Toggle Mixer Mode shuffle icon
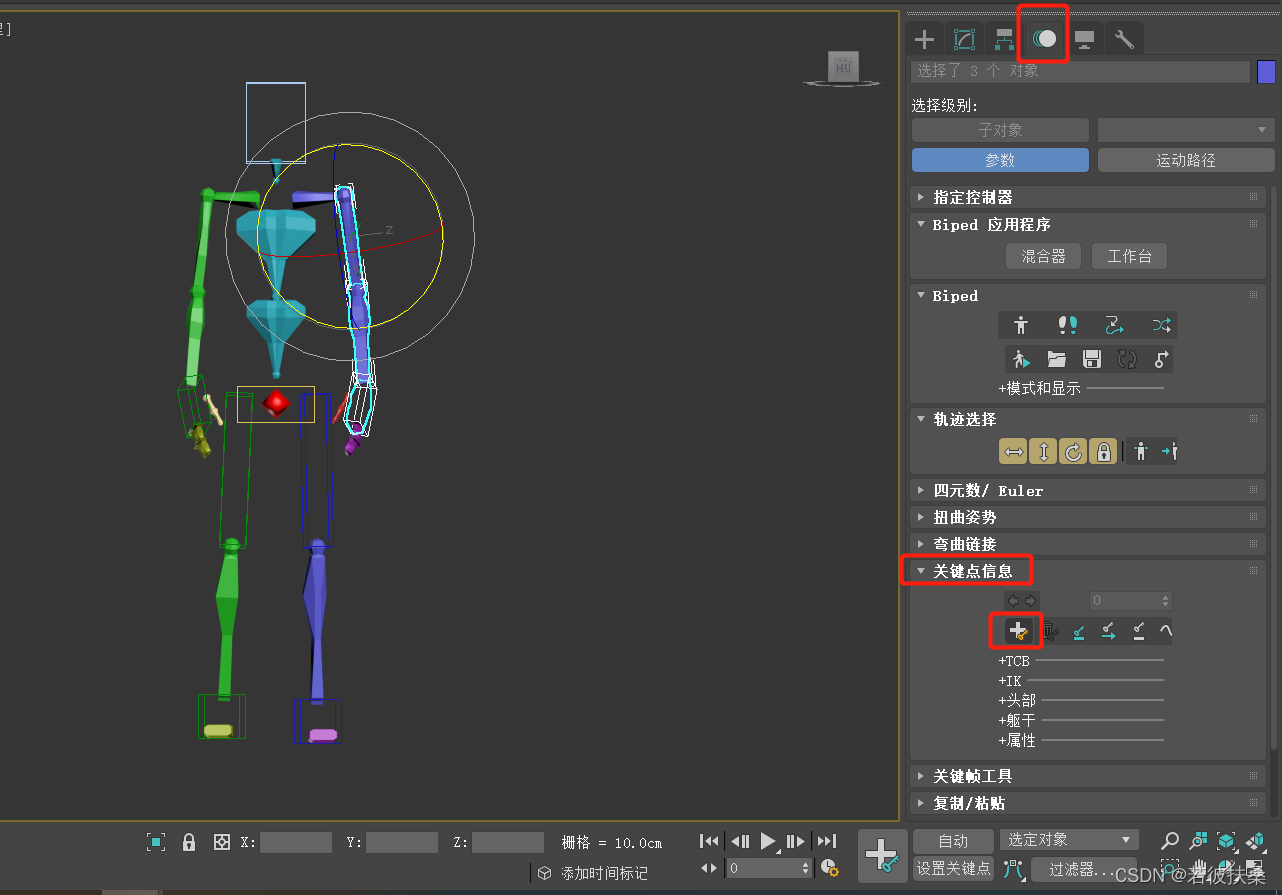Viewport: 1282px width, 895px height. [1160, 325]
